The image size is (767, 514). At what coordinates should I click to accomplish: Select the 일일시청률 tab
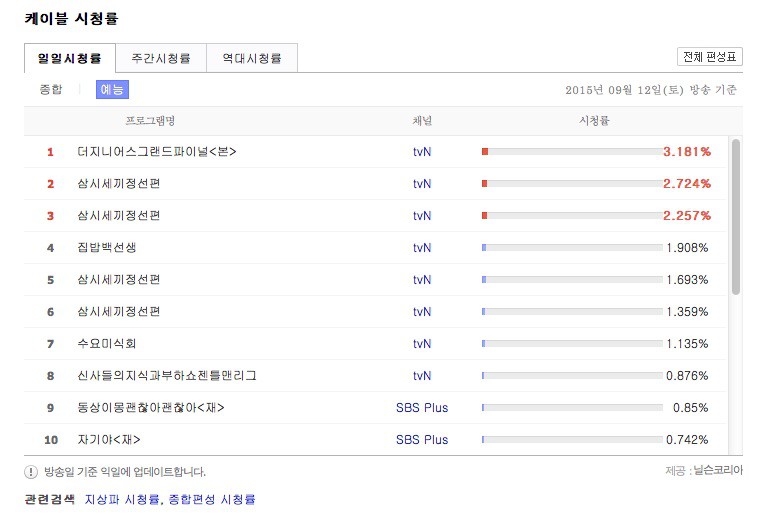click(70, 58)
